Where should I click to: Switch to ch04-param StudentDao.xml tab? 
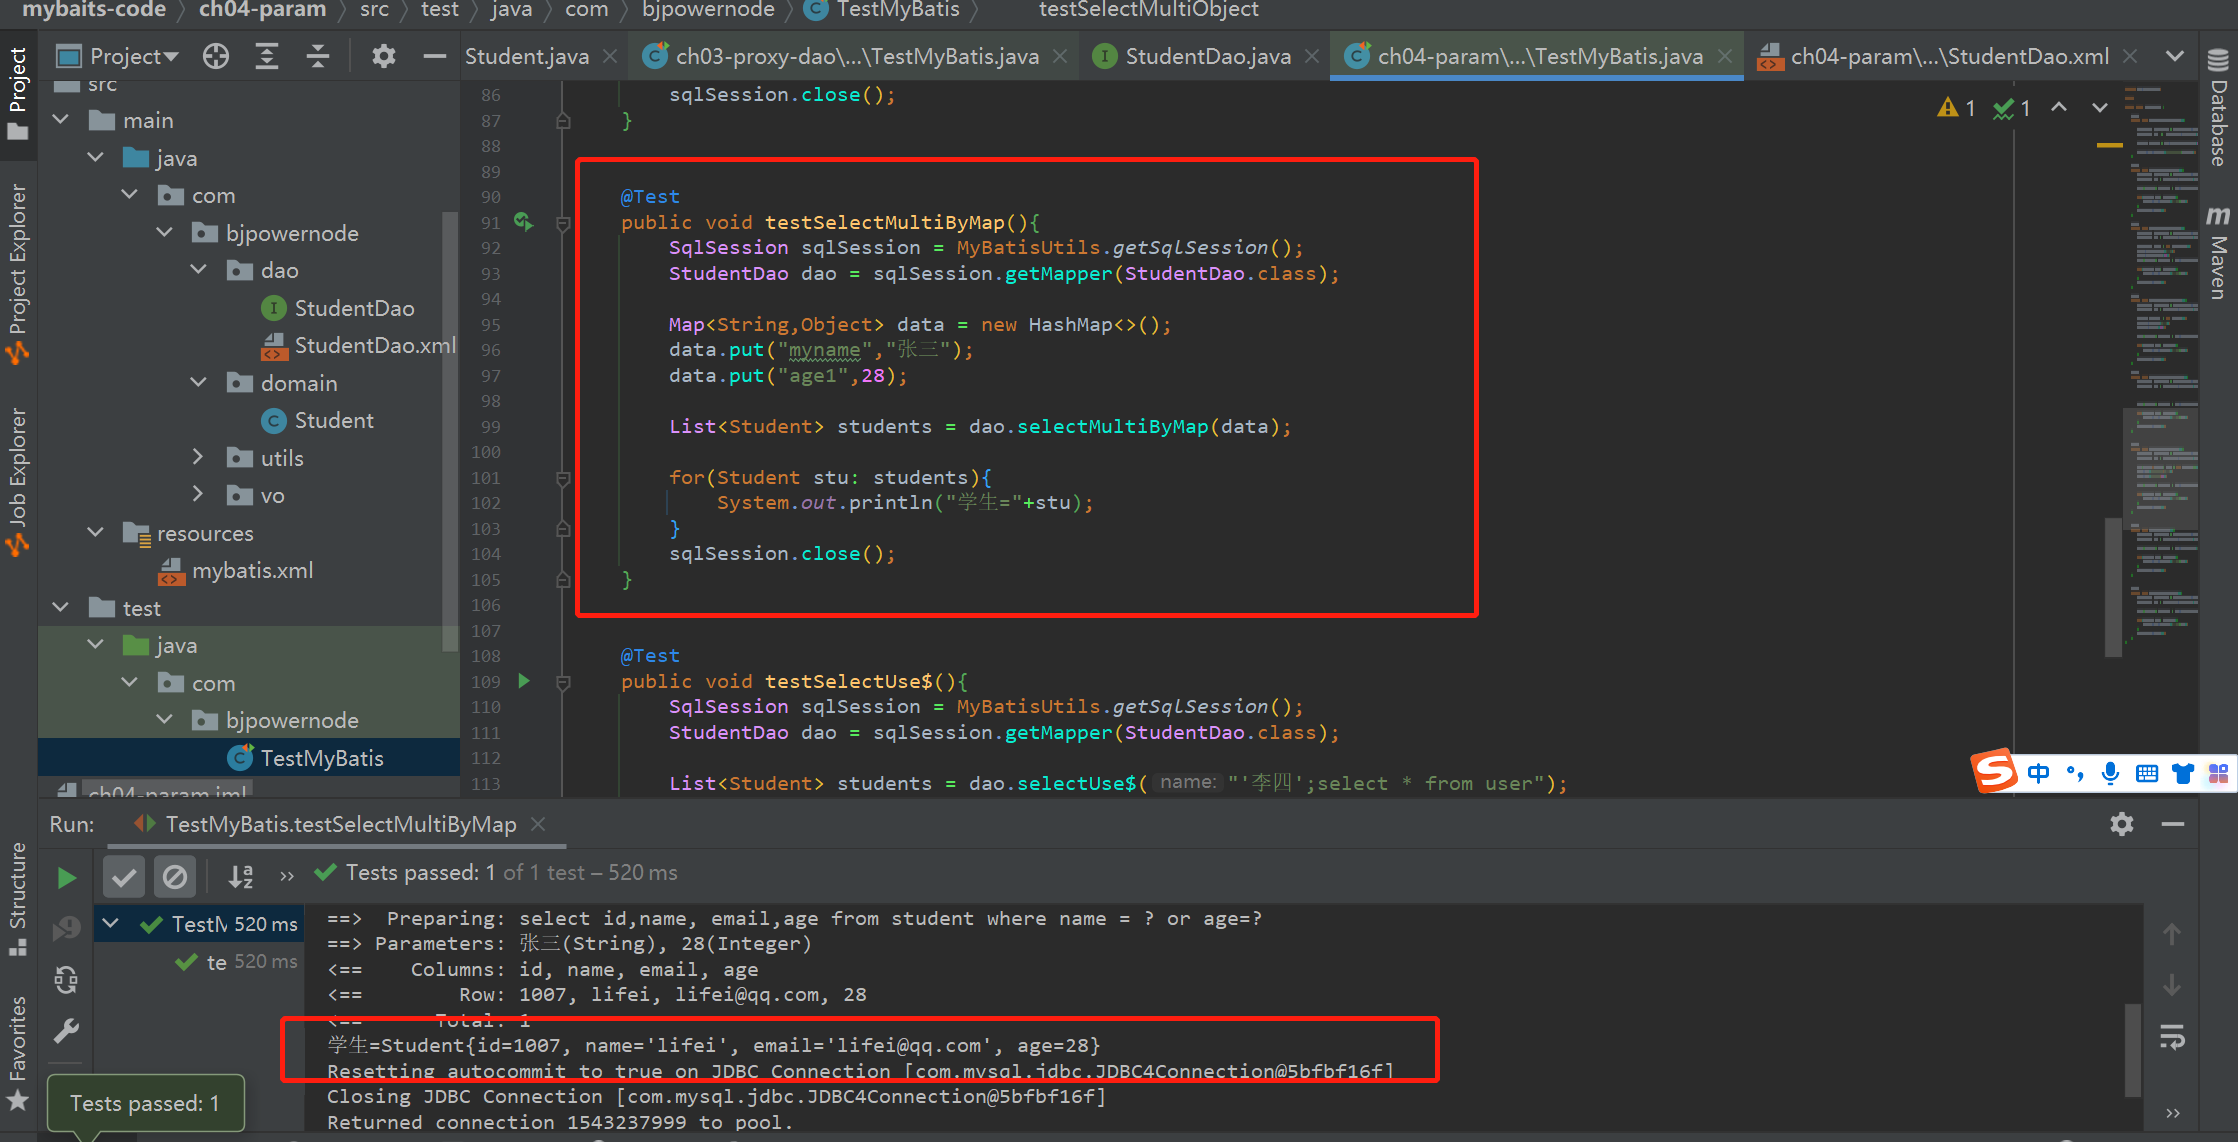[x=1948, y=56]
